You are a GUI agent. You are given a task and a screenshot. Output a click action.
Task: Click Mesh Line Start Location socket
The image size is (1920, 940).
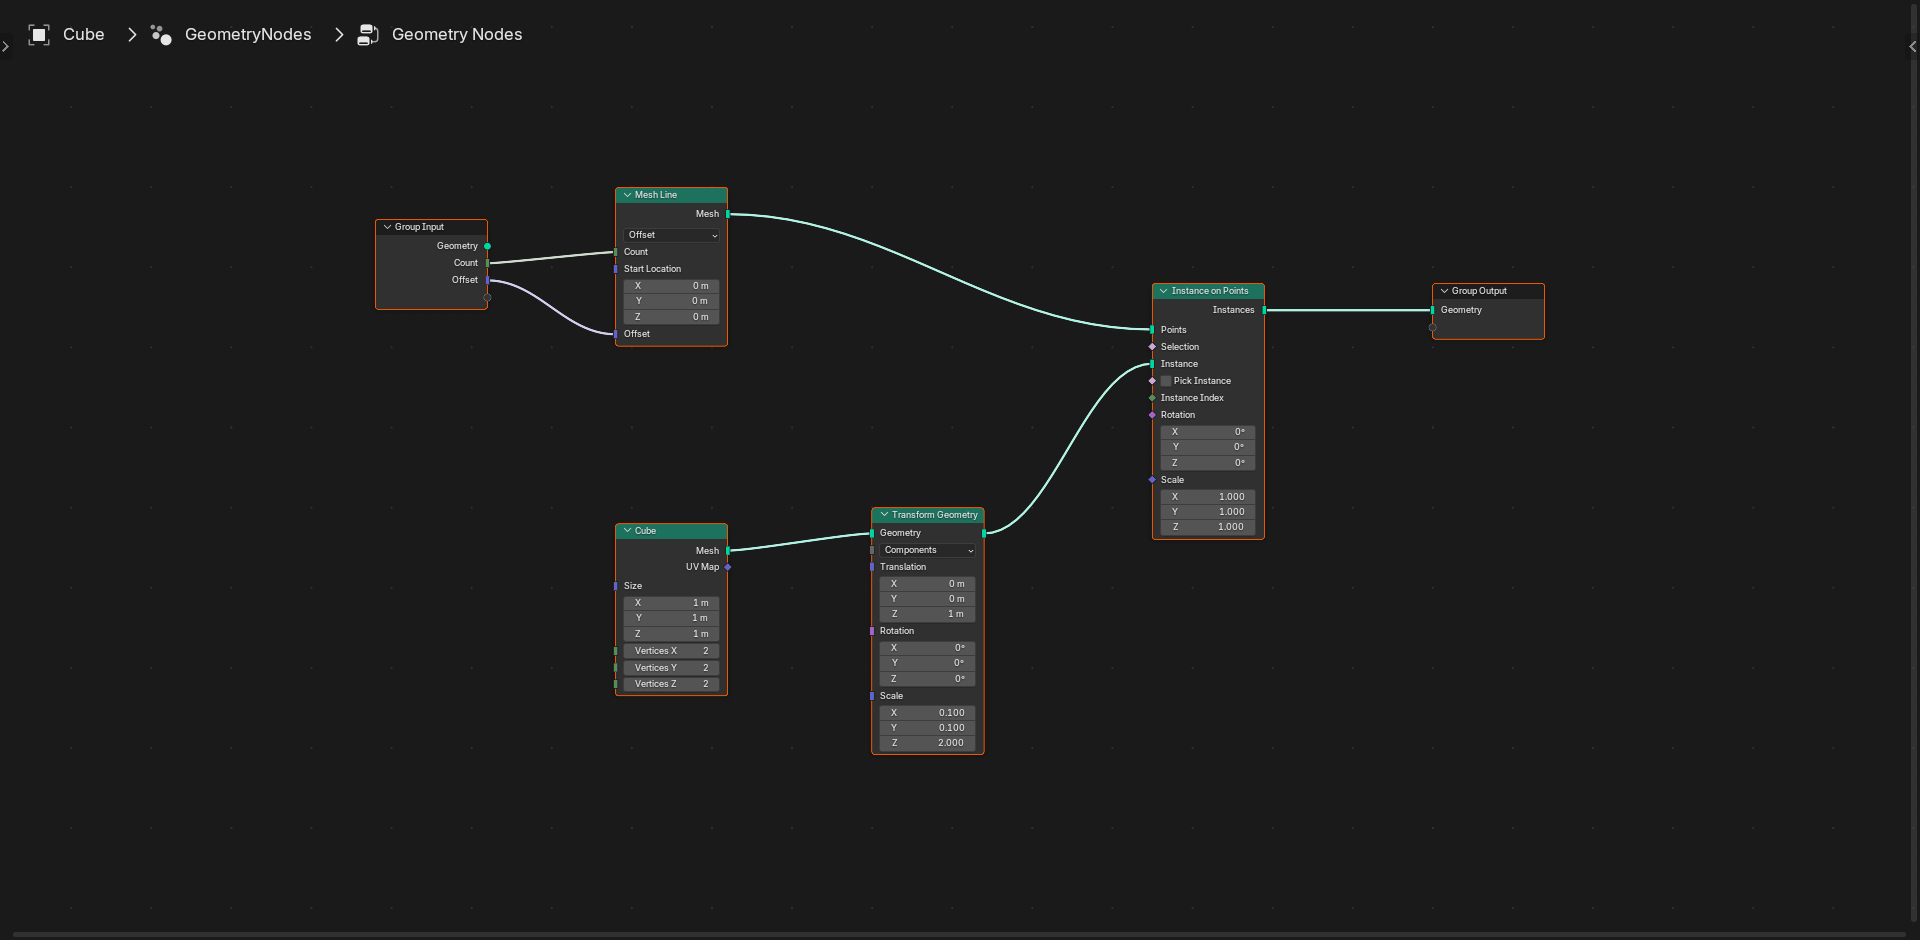pos(615,269)
